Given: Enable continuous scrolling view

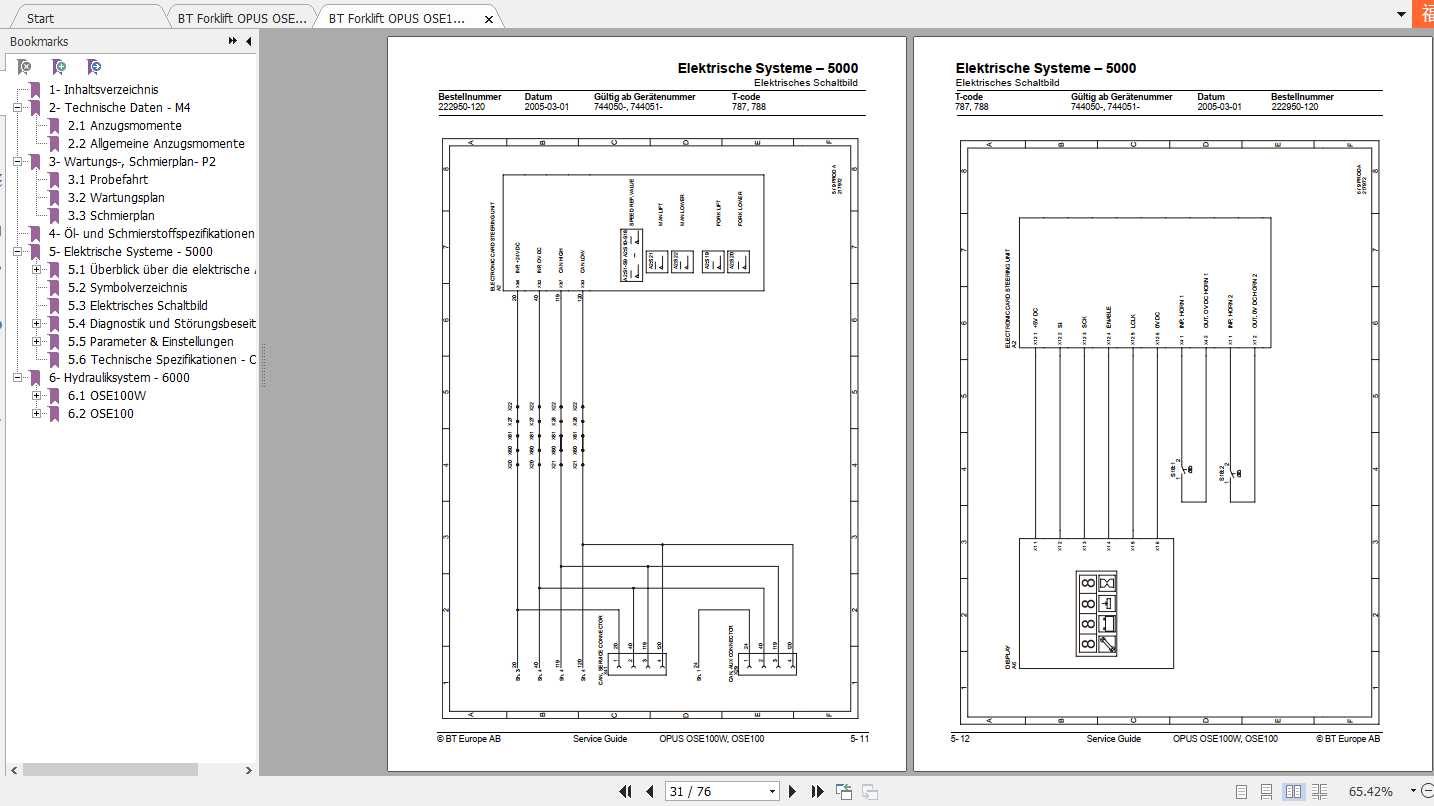Looking at the screenshot, I should [x=1266, y=791].
